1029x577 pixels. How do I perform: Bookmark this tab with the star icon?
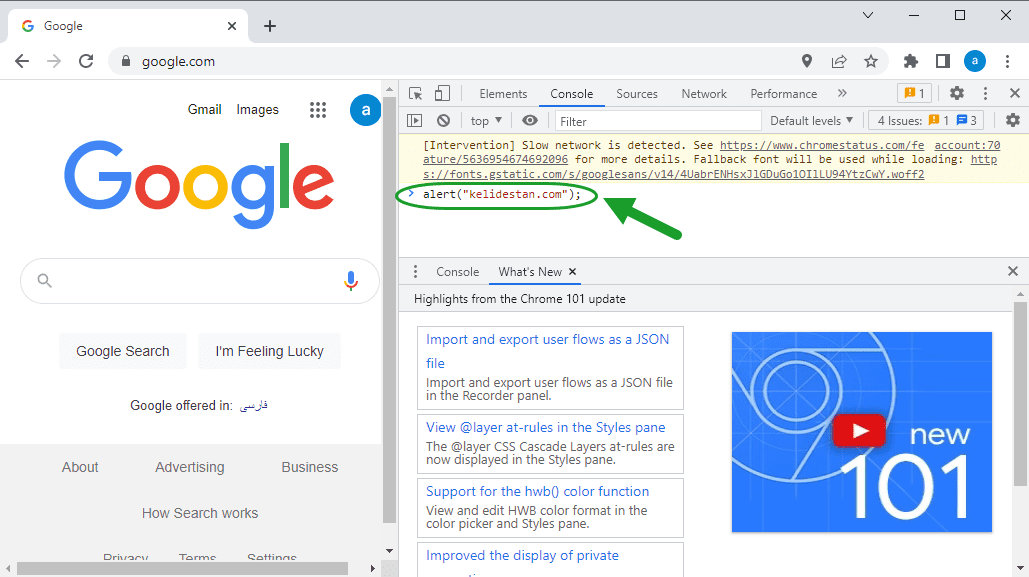tap(871, 61)
